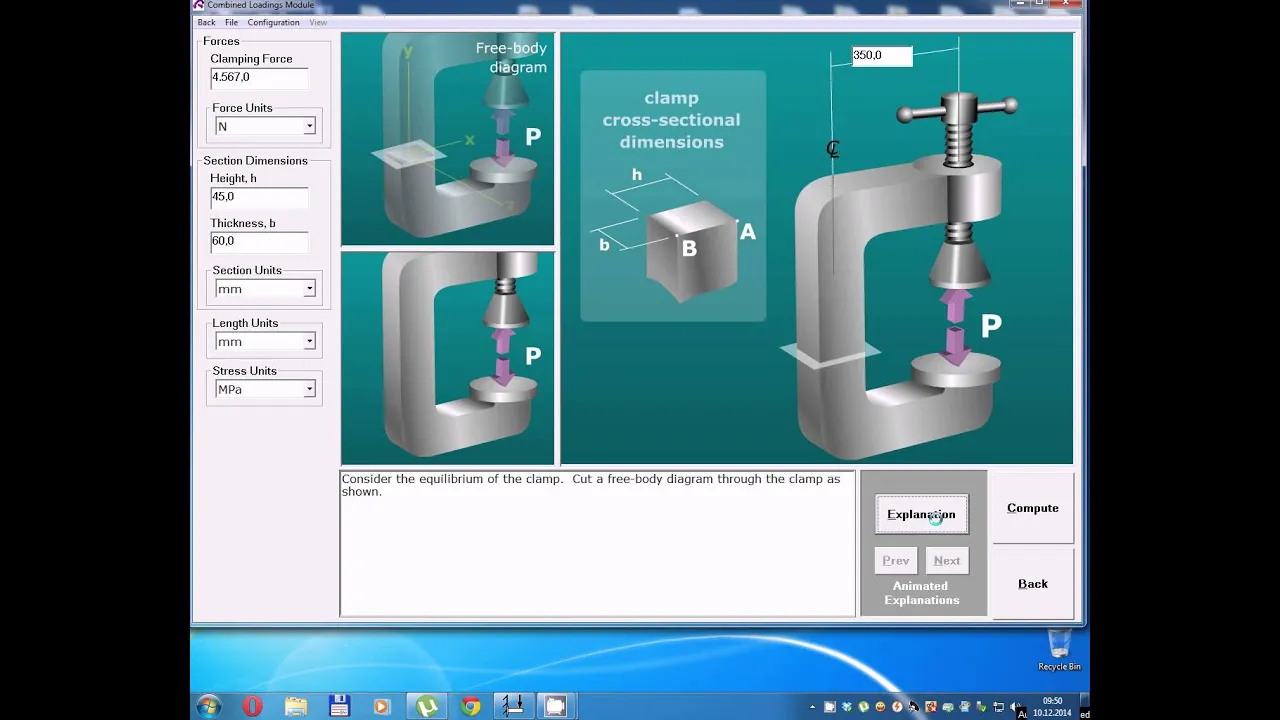Click the floppy disk taskbar icon
The image size is (1280, 720).
[339, 707]
